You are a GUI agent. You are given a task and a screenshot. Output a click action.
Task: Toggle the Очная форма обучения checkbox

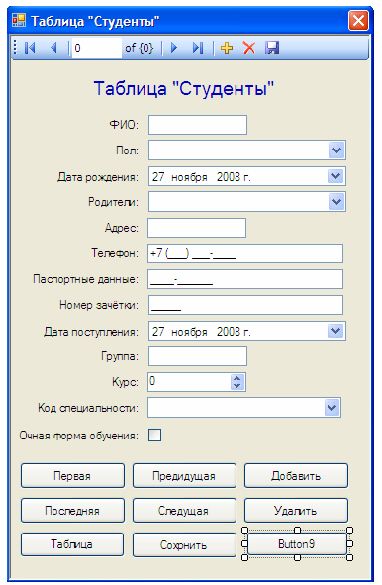[154, 435]
